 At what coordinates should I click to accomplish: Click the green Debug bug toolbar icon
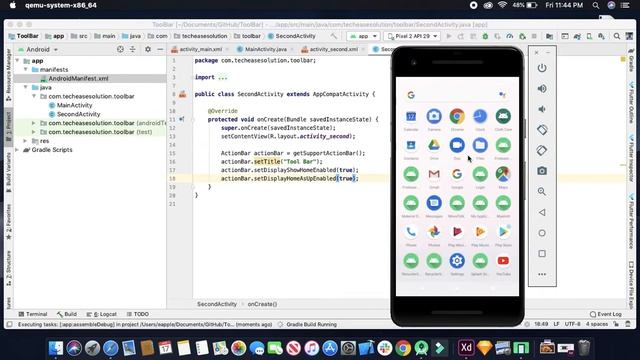click(x=485, y=36)
